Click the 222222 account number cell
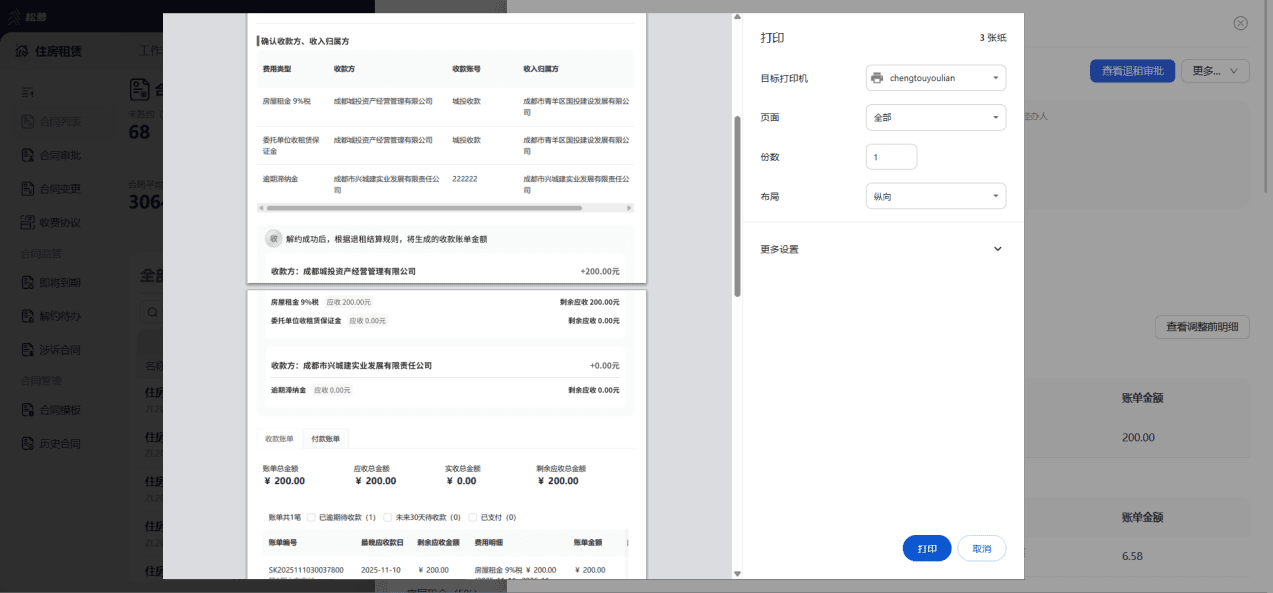 tap(464, 178)
